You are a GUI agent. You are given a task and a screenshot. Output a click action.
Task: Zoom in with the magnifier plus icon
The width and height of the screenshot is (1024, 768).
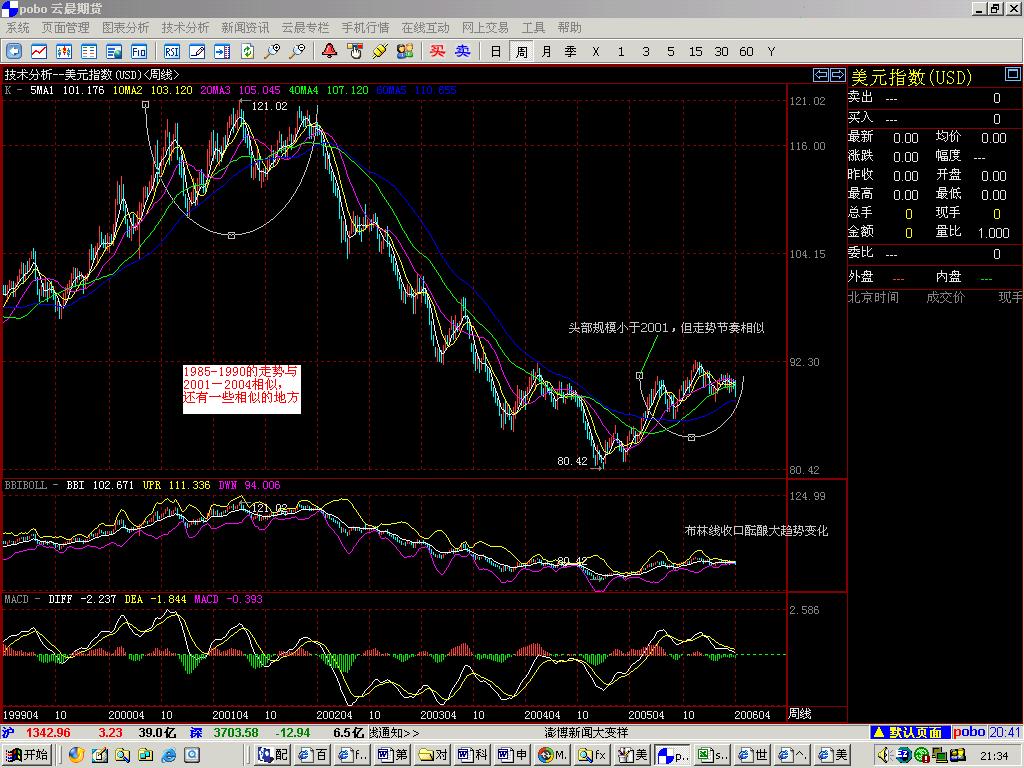click(x=272, y=51)
